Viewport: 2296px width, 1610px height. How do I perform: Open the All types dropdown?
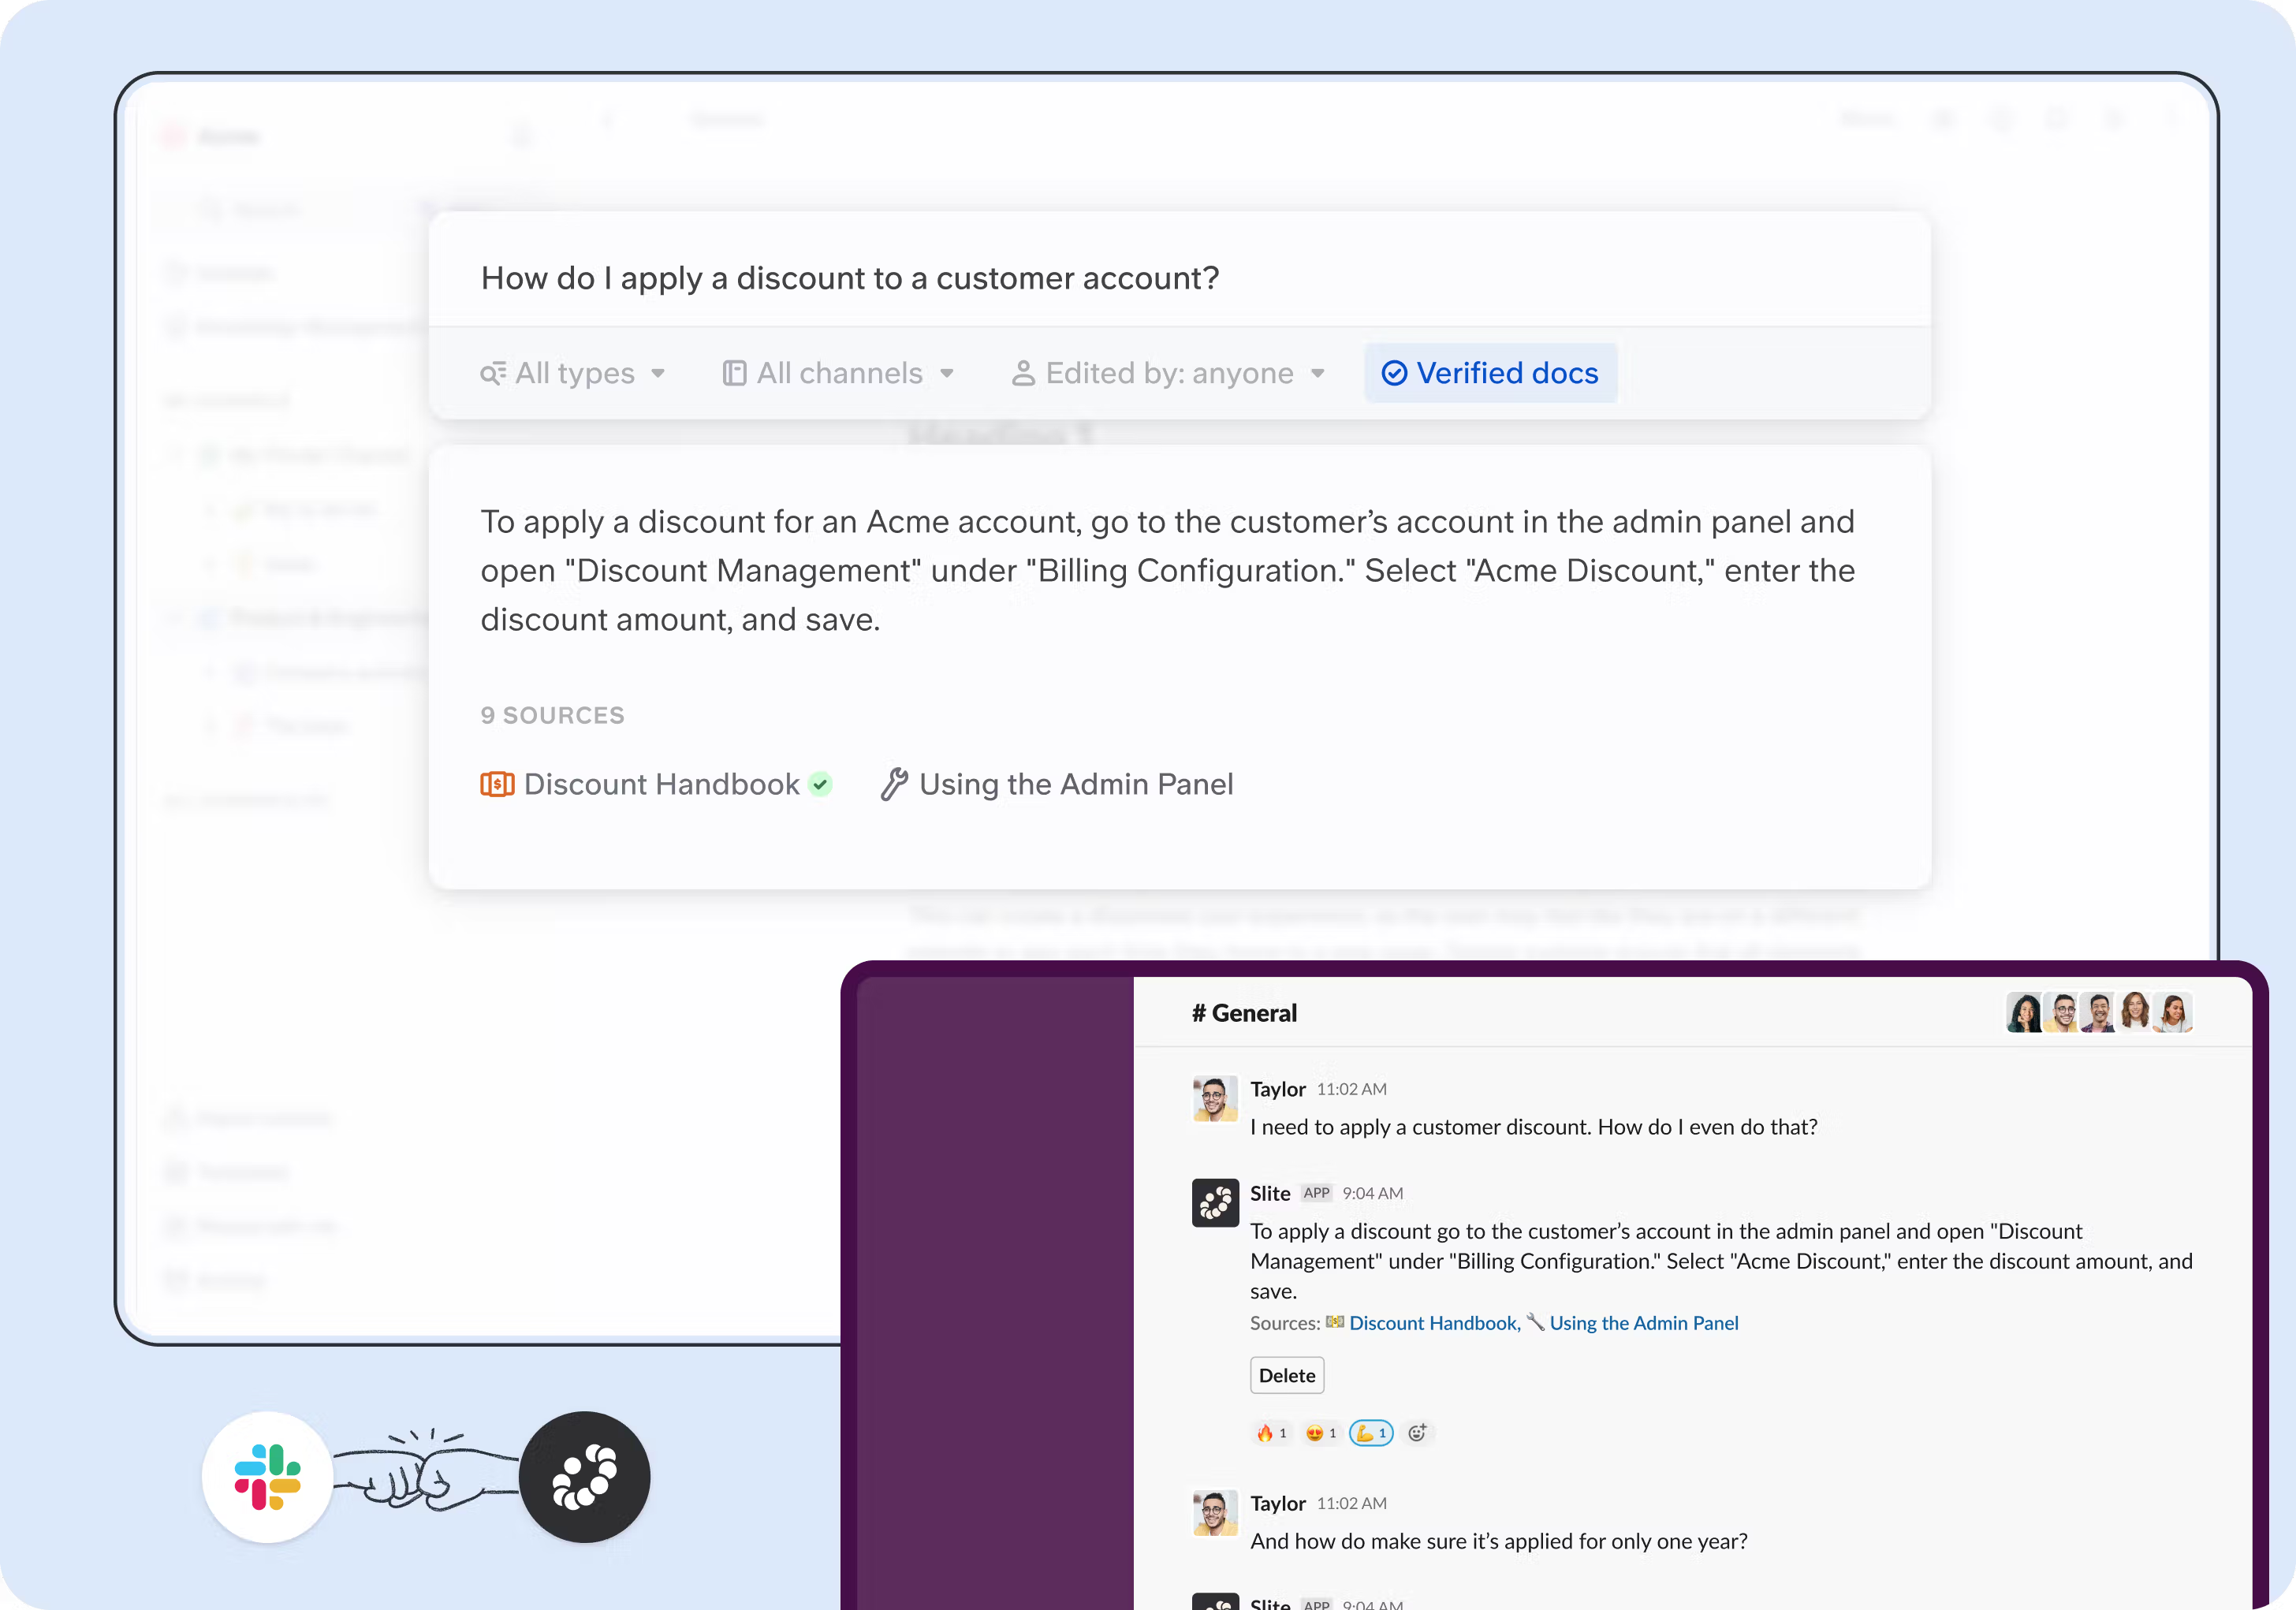tap(573, 373)
